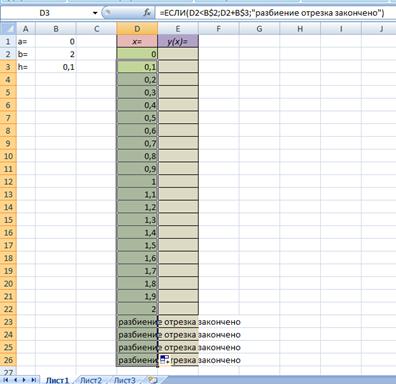This screenshot has width=396, height=384.
Task: Go to previous sheet navigation arrow
Action: [15, 380]
